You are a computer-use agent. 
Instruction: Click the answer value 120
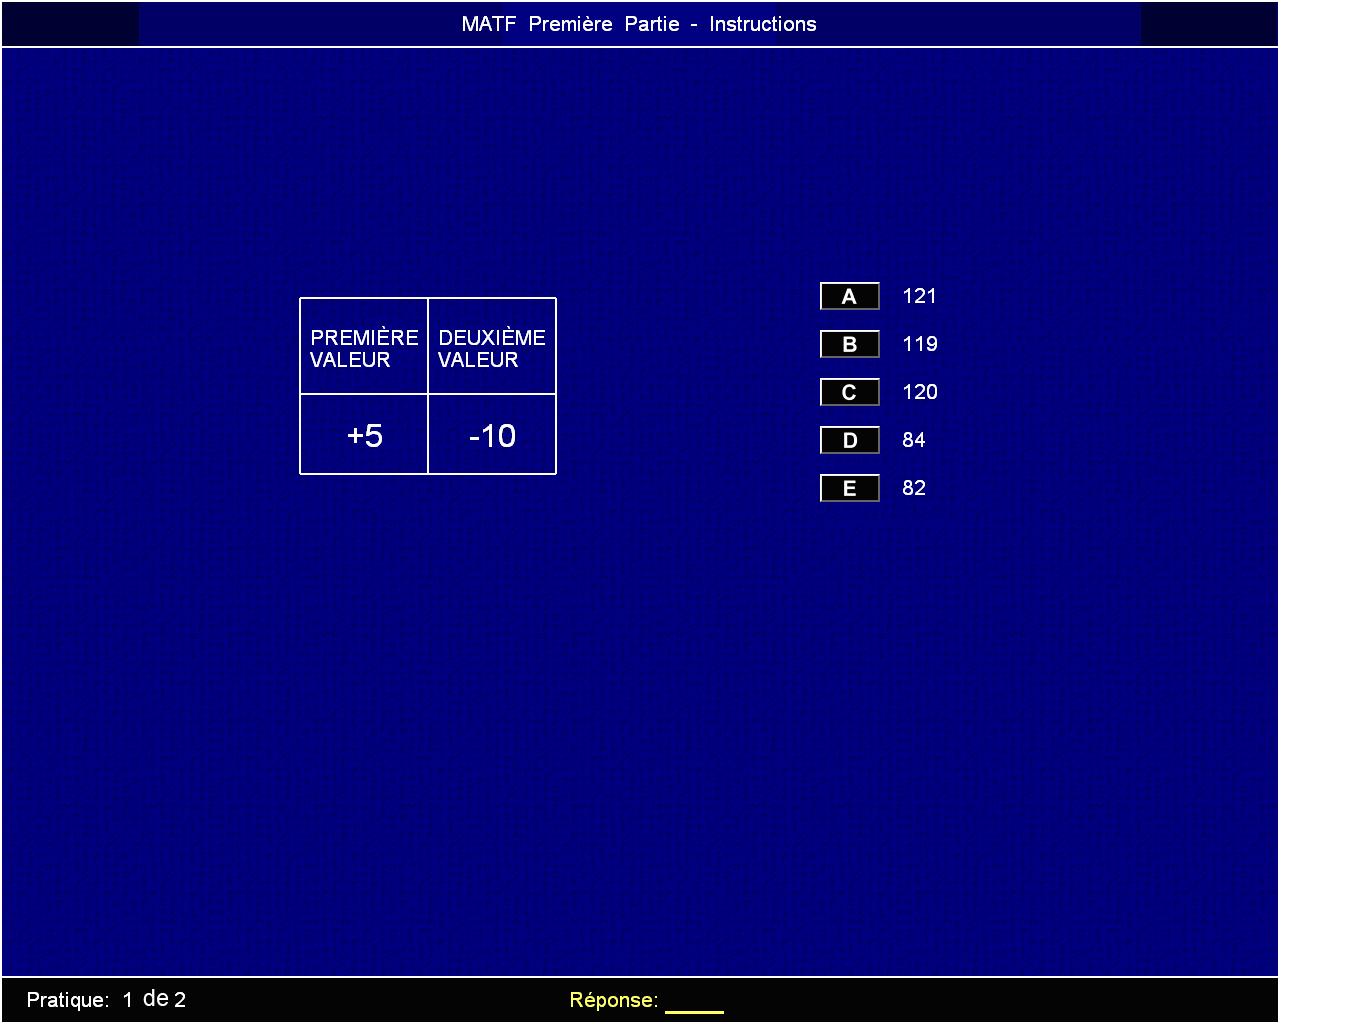pyautogui.click(x=919, y=392)
